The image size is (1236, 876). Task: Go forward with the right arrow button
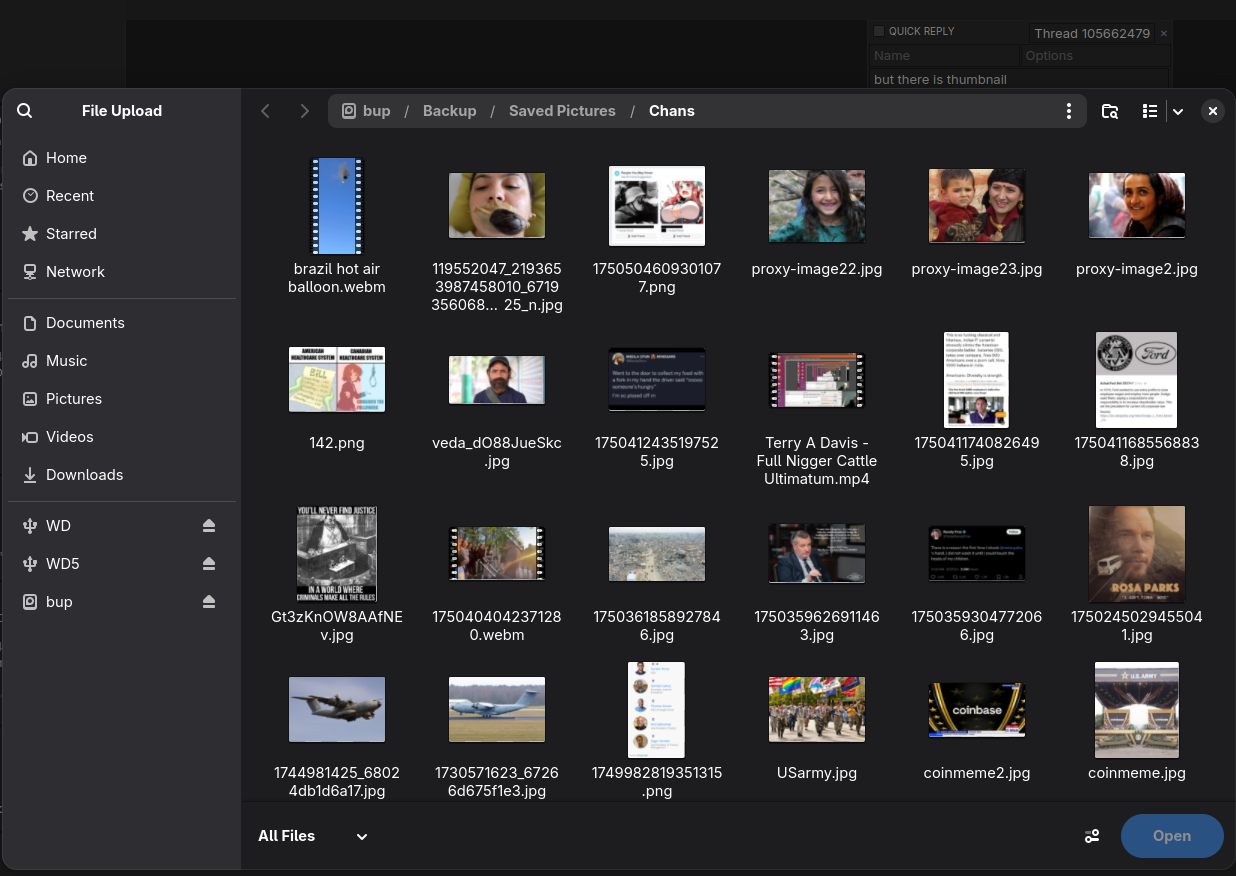pyautogui.click(x=304, y=111)
